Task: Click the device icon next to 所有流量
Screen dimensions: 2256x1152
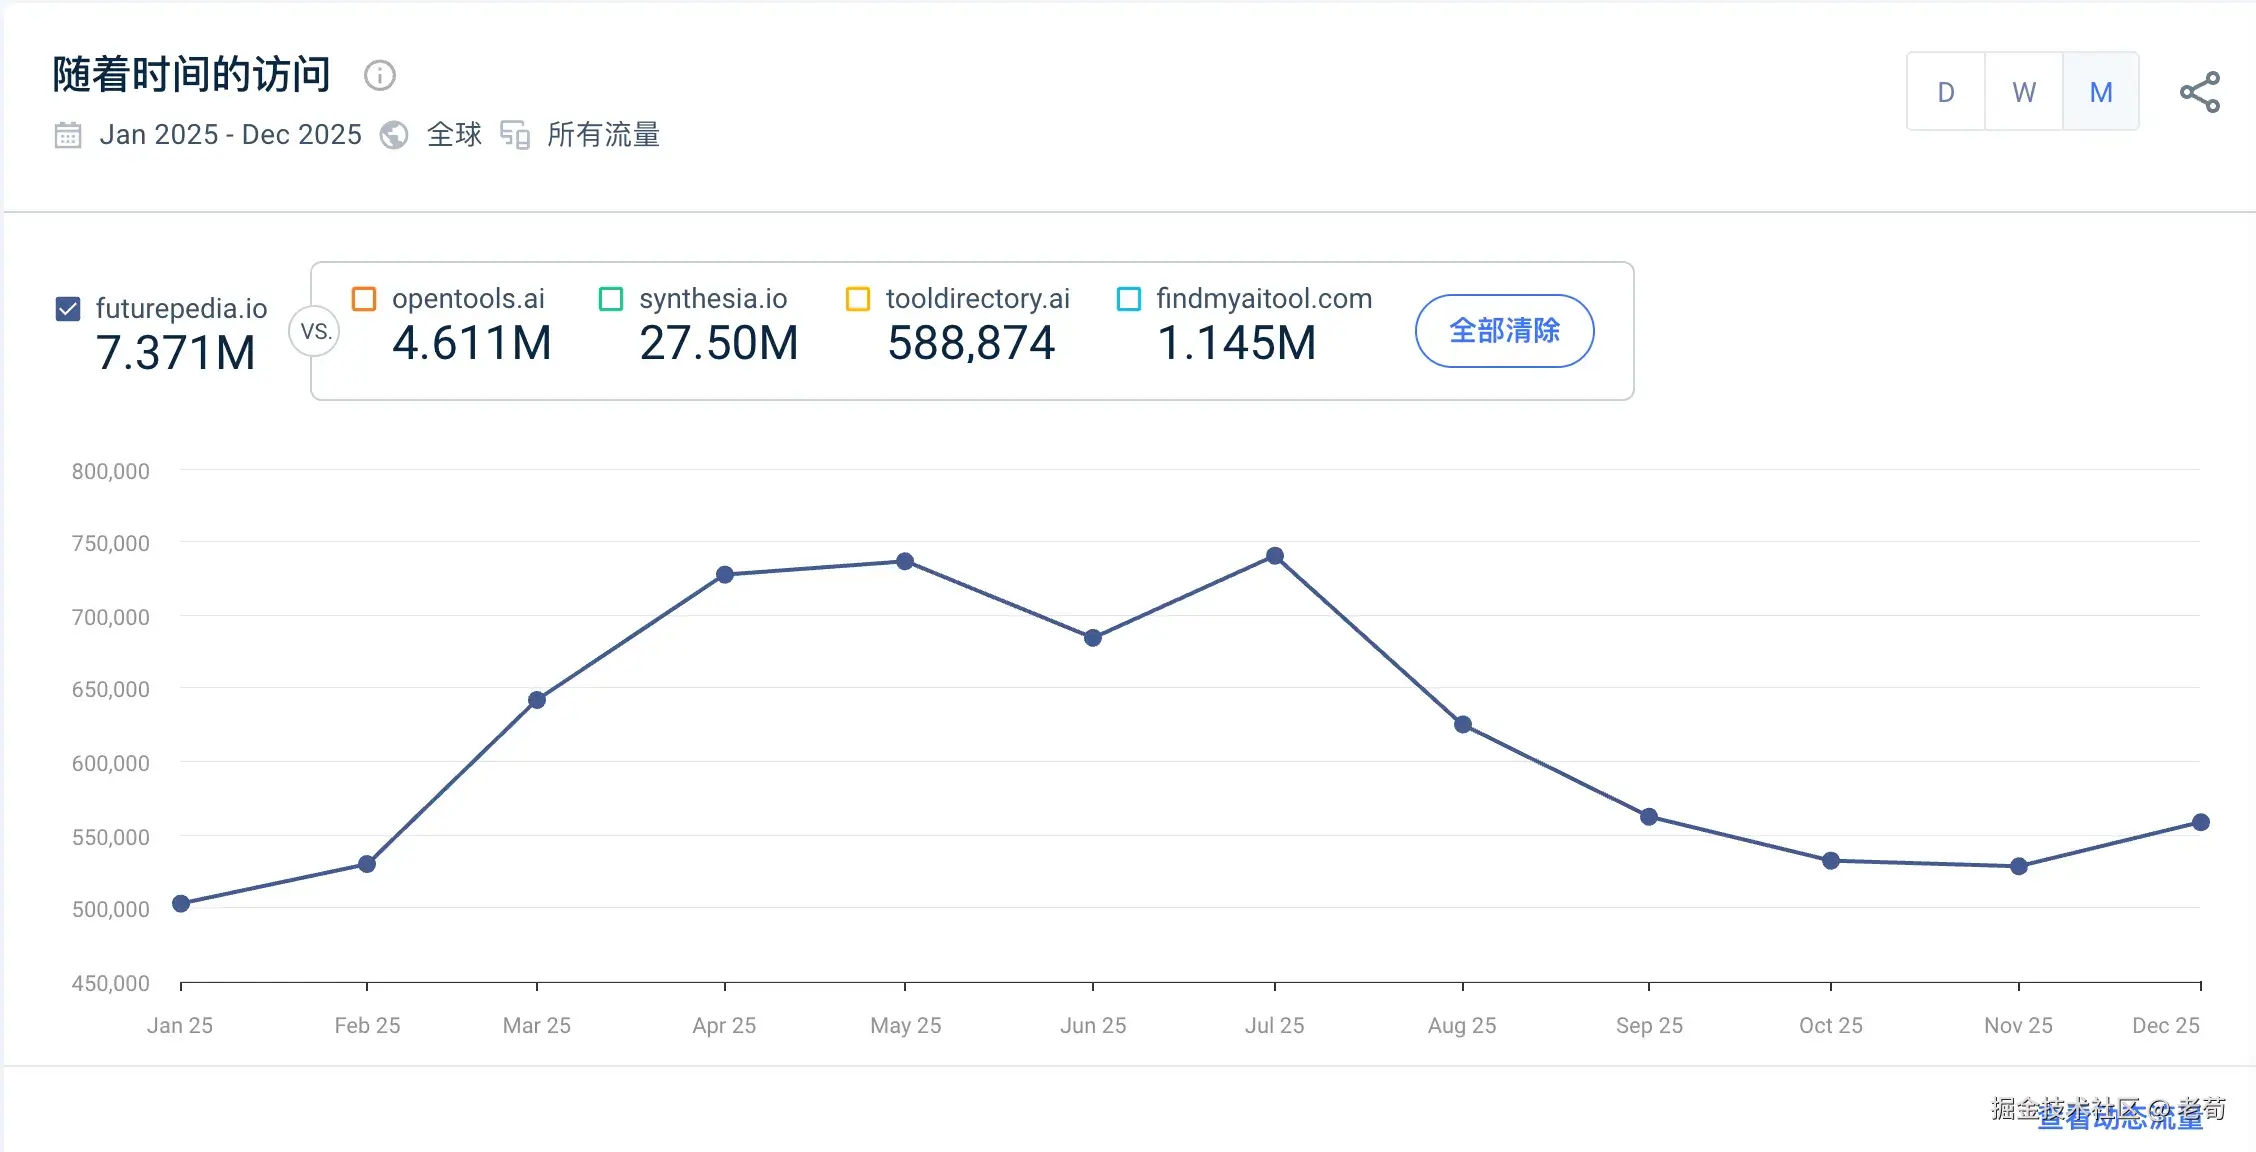Action: tap(515, 135)
